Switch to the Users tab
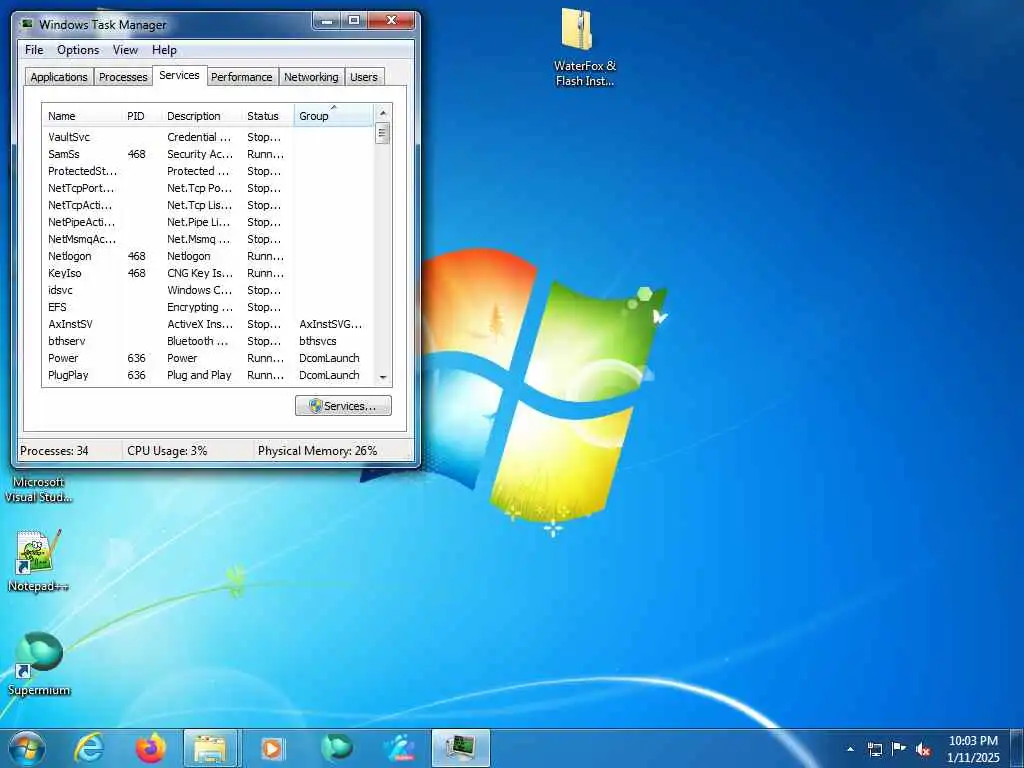This screenshot has width=1024, height=768. pyautogui.click(x=364, y=77)
